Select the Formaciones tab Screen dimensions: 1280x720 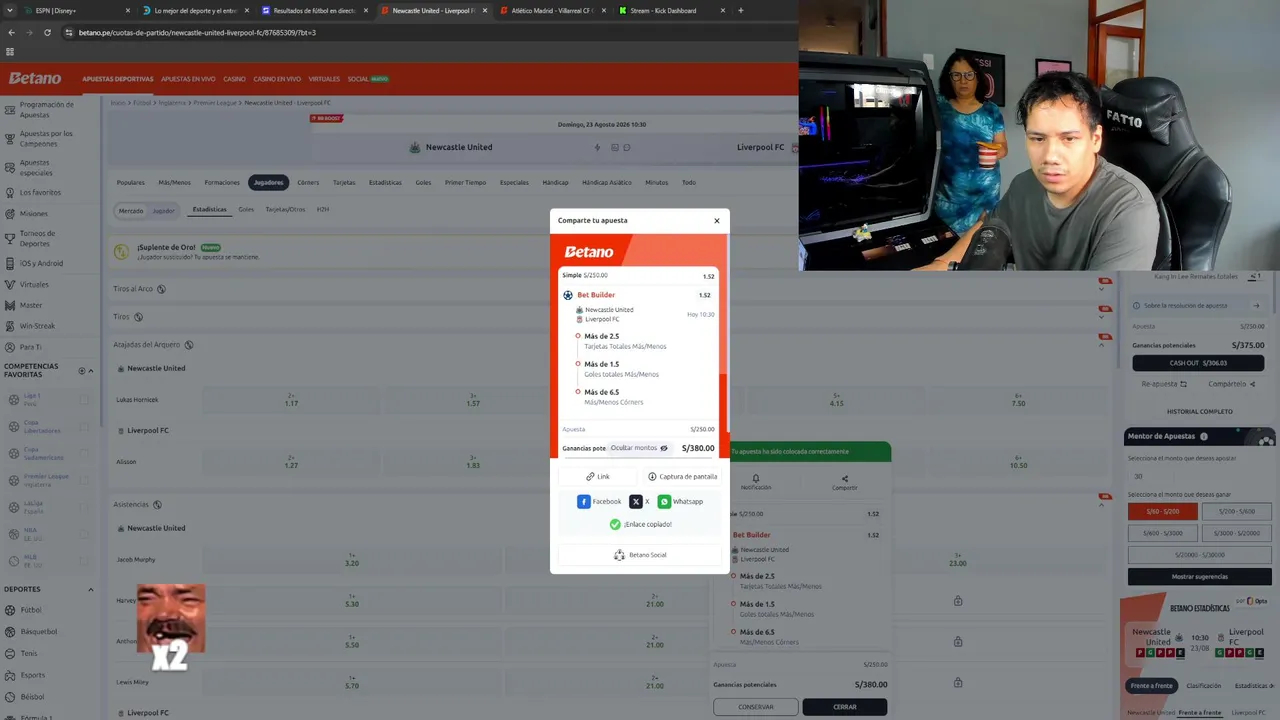pyautogui.click(x=222, y=182)
